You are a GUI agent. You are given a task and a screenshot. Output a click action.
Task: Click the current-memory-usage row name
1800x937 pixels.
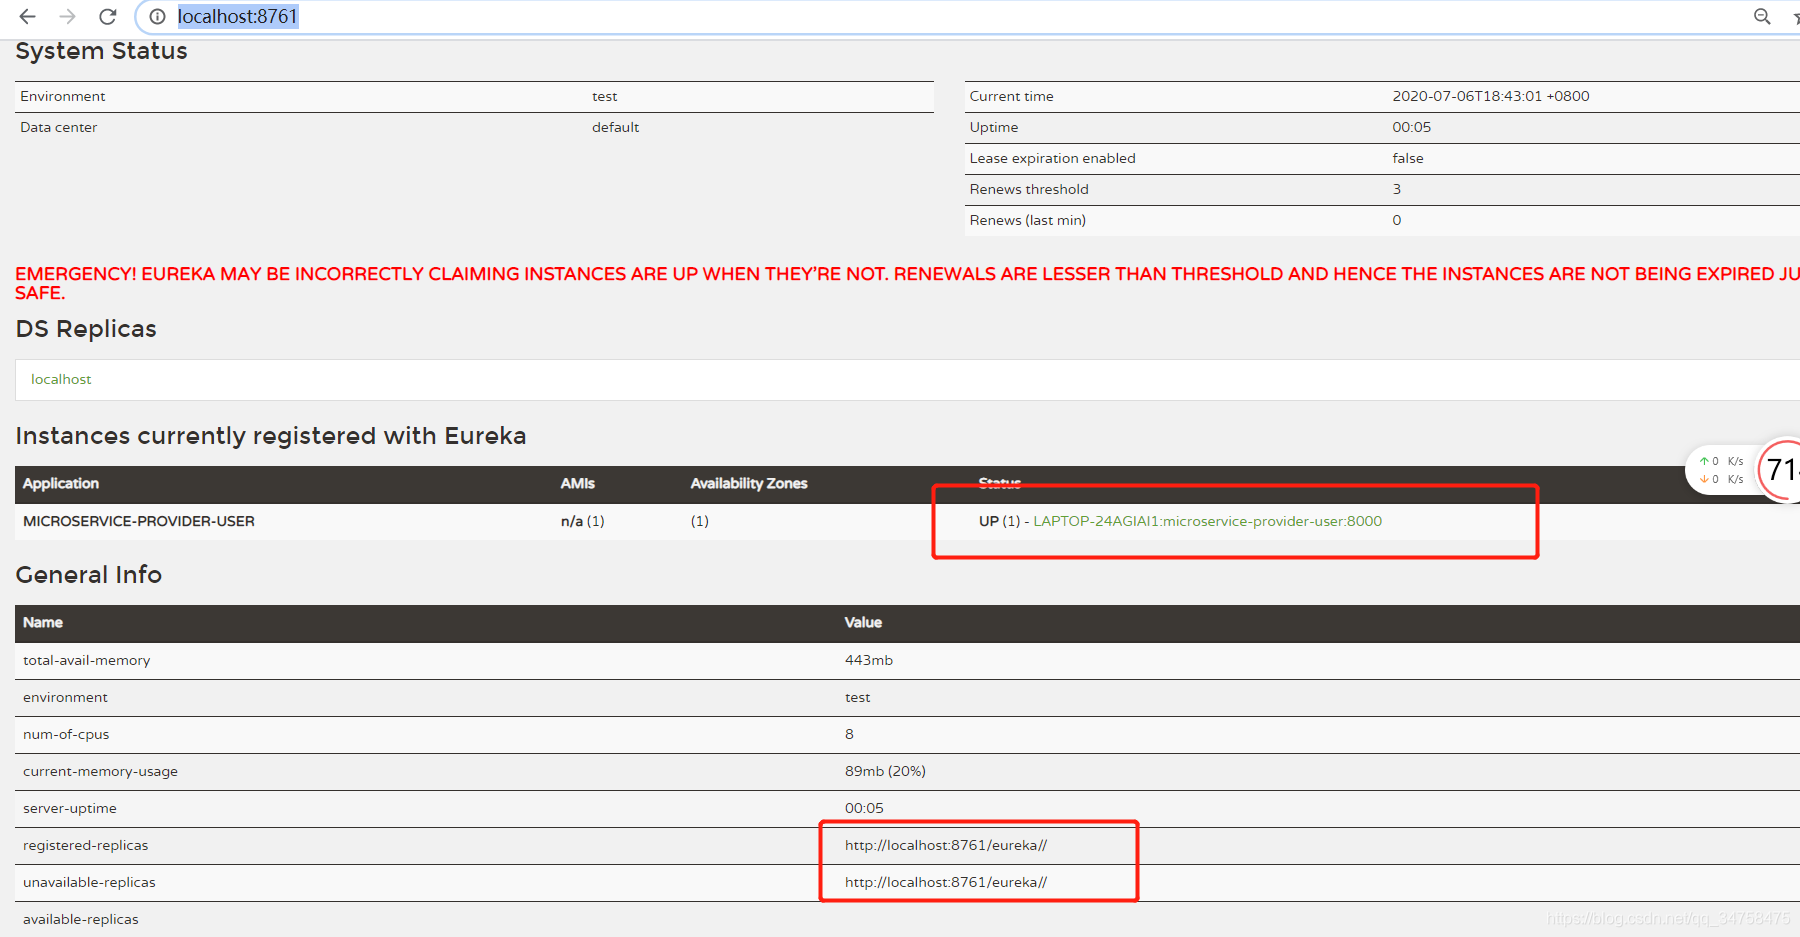pos(100,771)
